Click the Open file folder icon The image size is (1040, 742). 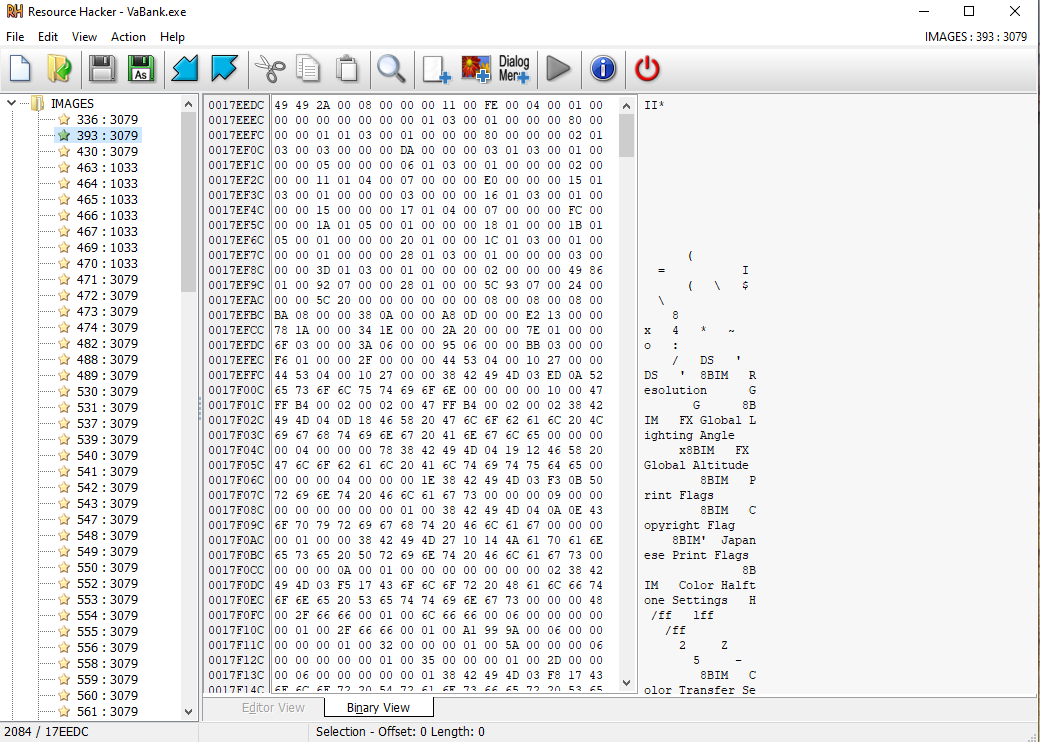click(60, 69)
